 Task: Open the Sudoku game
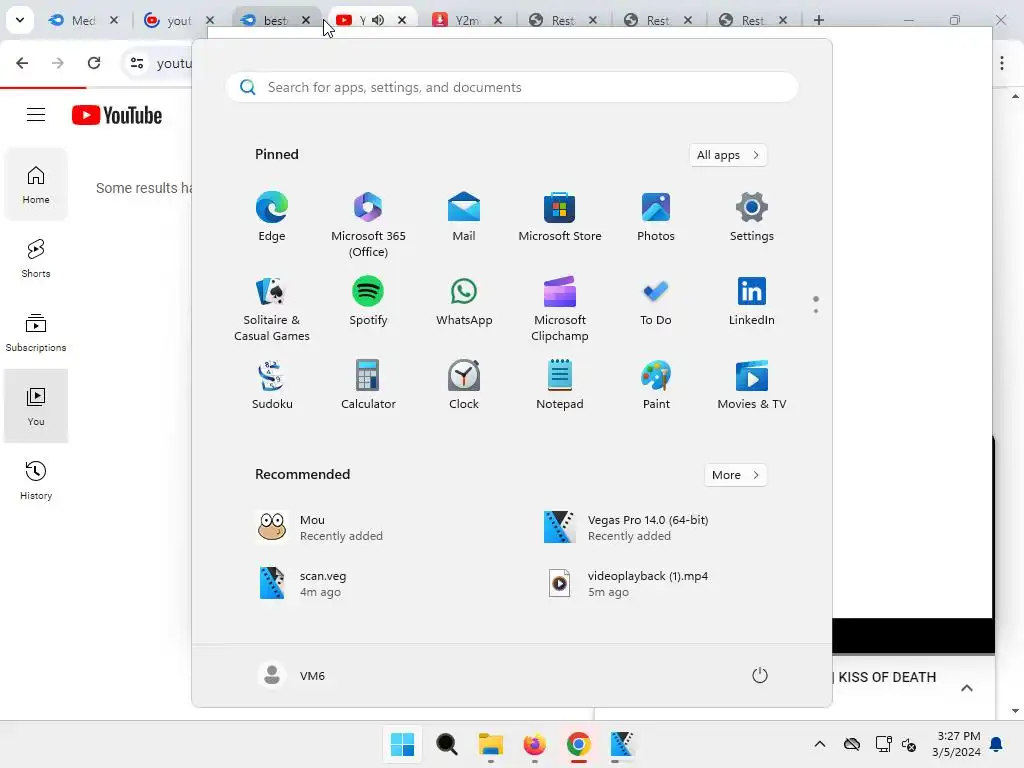[x=272, y=385]
